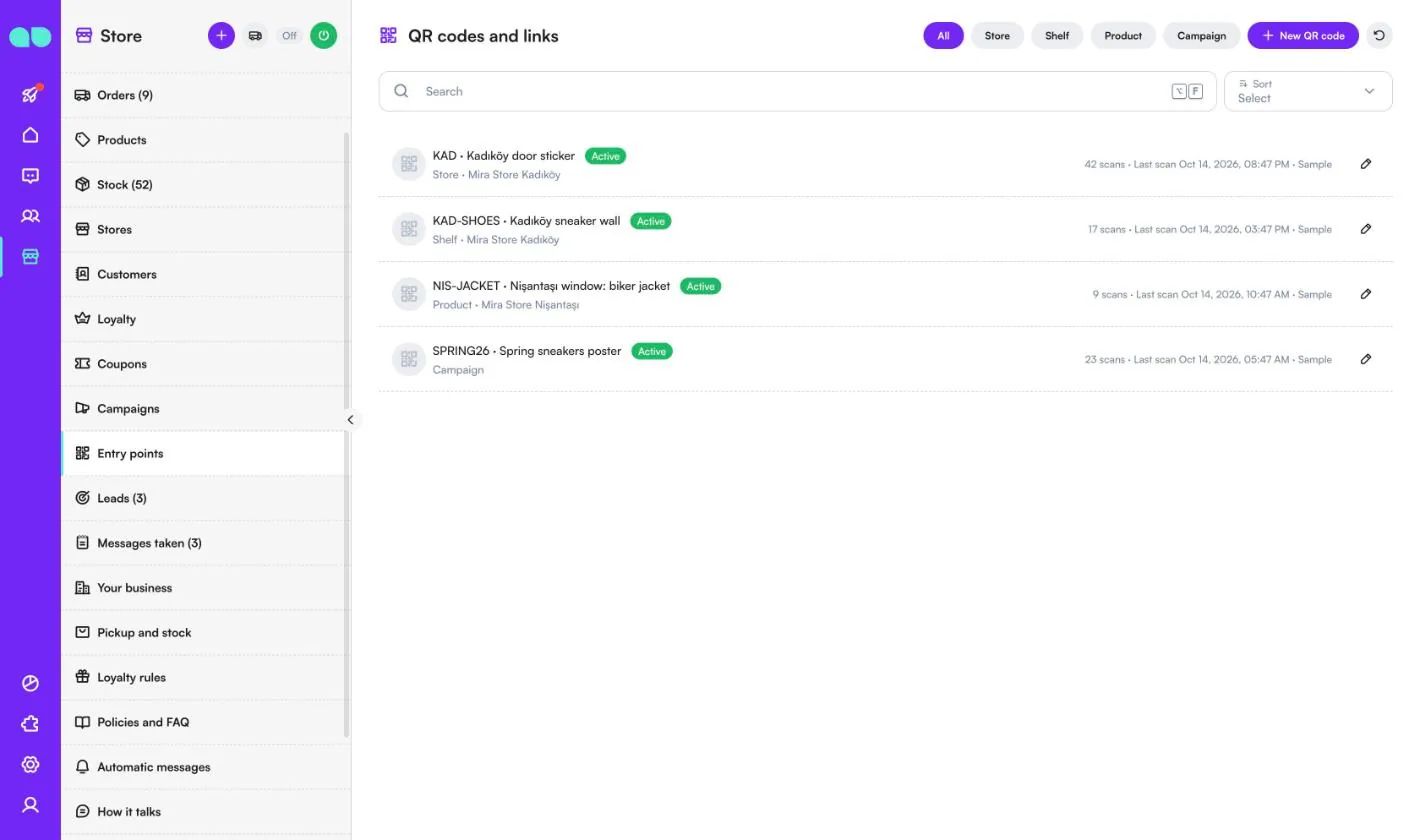Open the settings gear icon in rail
This screenshot has width=1420, height=840.
point(30,765)
